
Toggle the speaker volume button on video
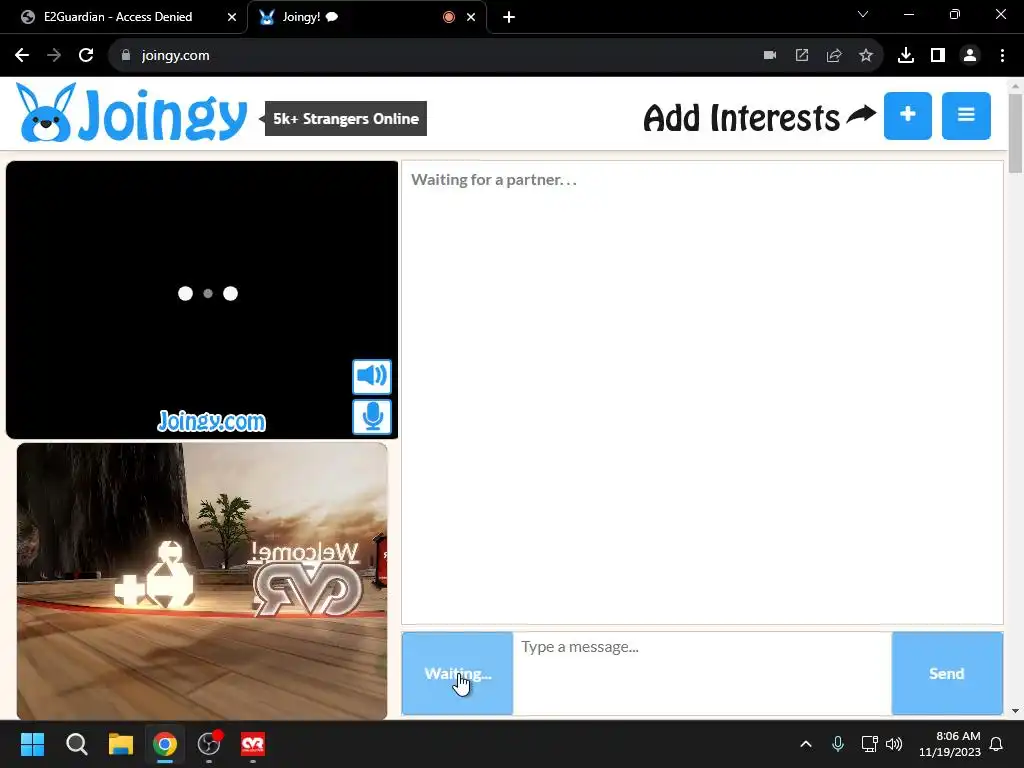372,376
